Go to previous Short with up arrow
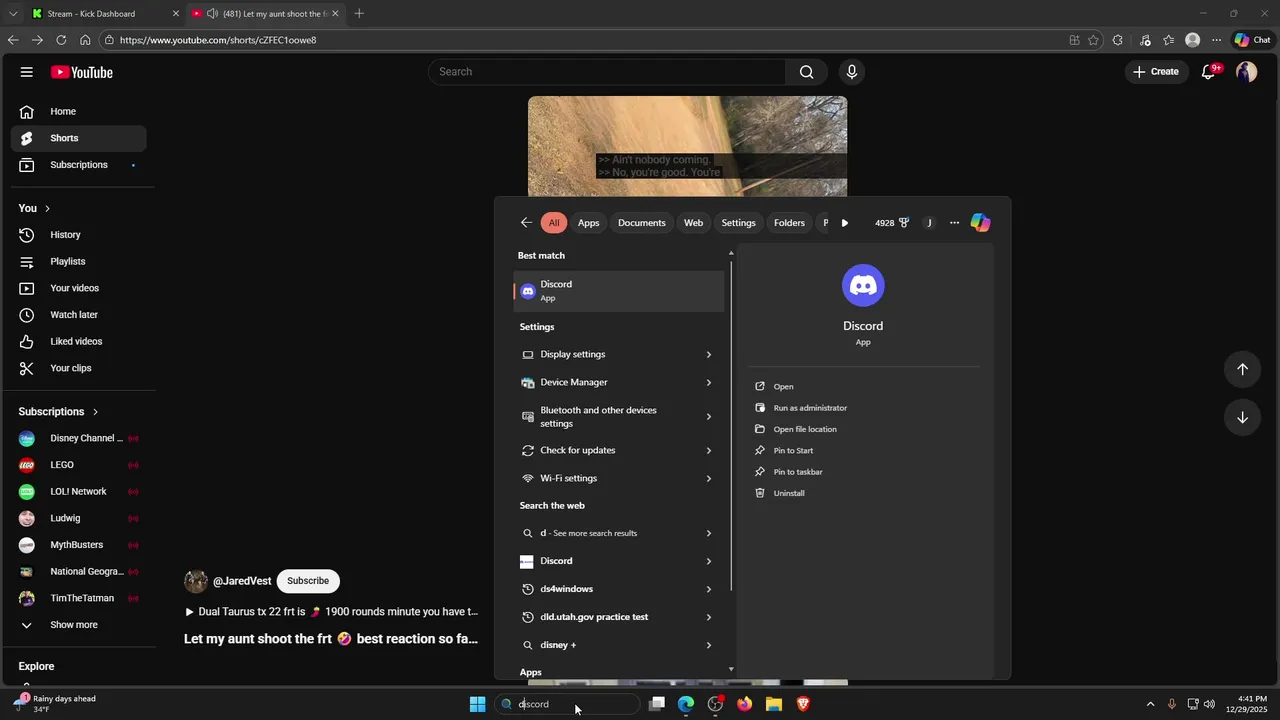1280x720 pixels. point(1242,369)
